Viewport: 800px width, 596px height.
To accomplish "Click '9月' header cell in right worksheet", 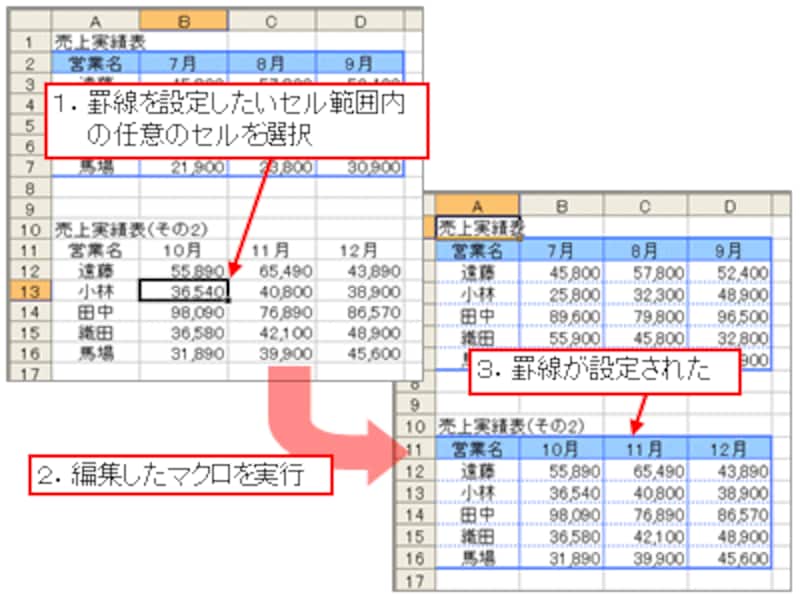I will click(x=730, y=251).
